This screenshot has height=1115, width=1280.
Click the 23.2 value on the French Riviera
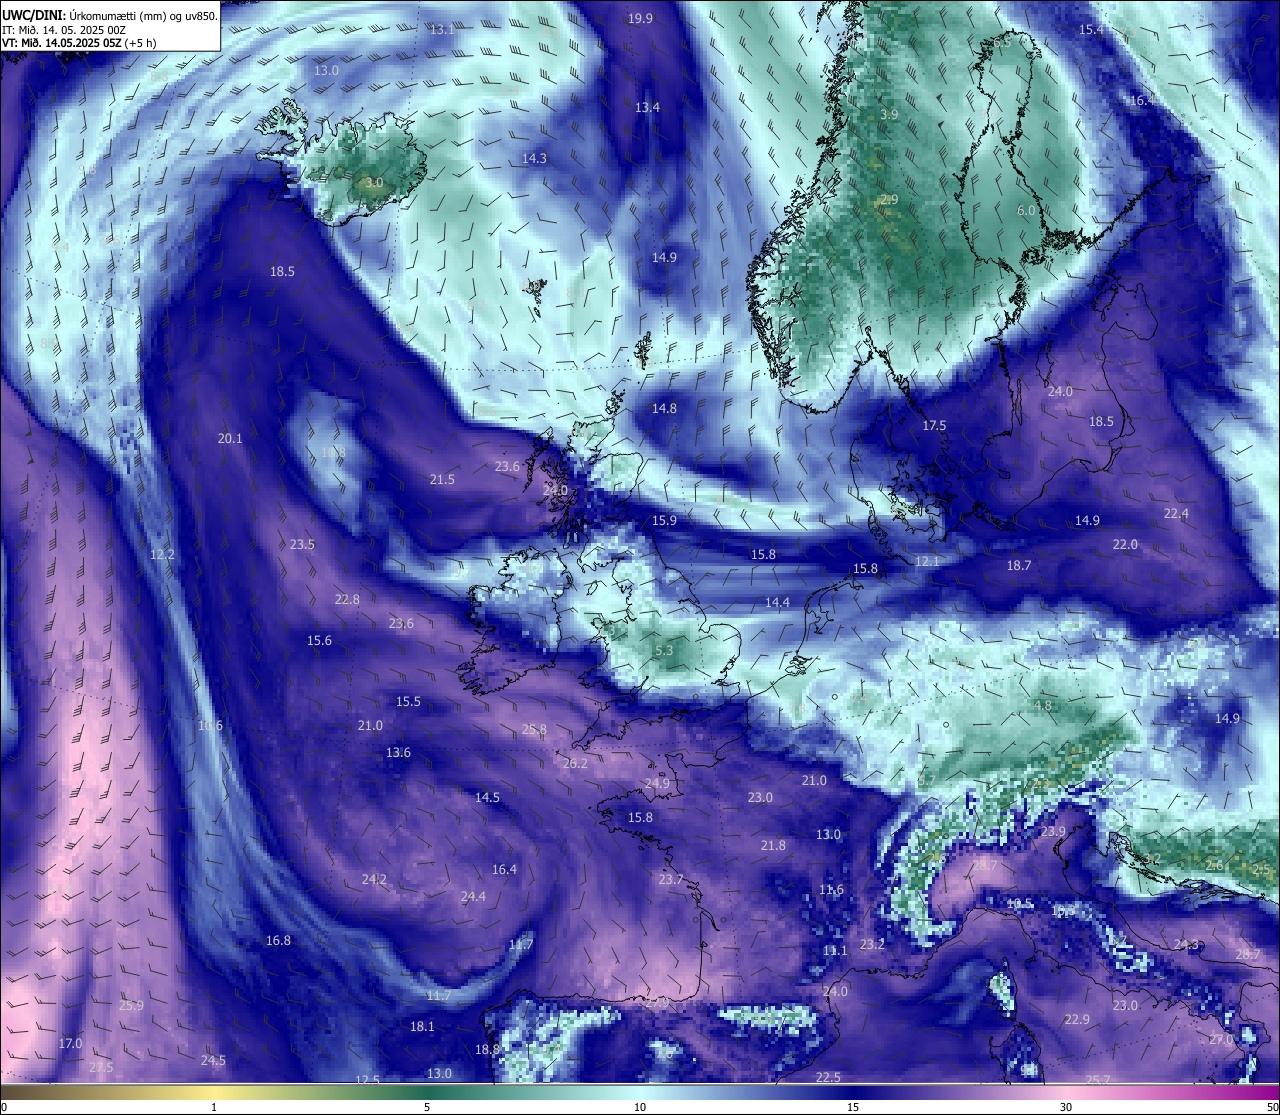[x=872, y=945]
